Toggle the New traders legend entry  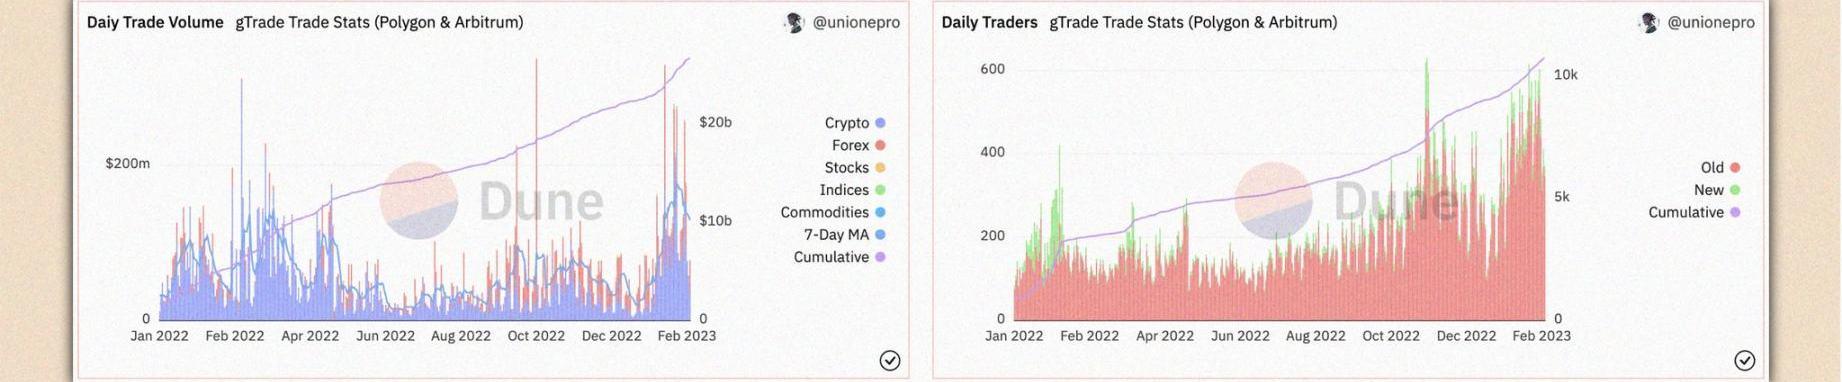(x=1717, y=190)
